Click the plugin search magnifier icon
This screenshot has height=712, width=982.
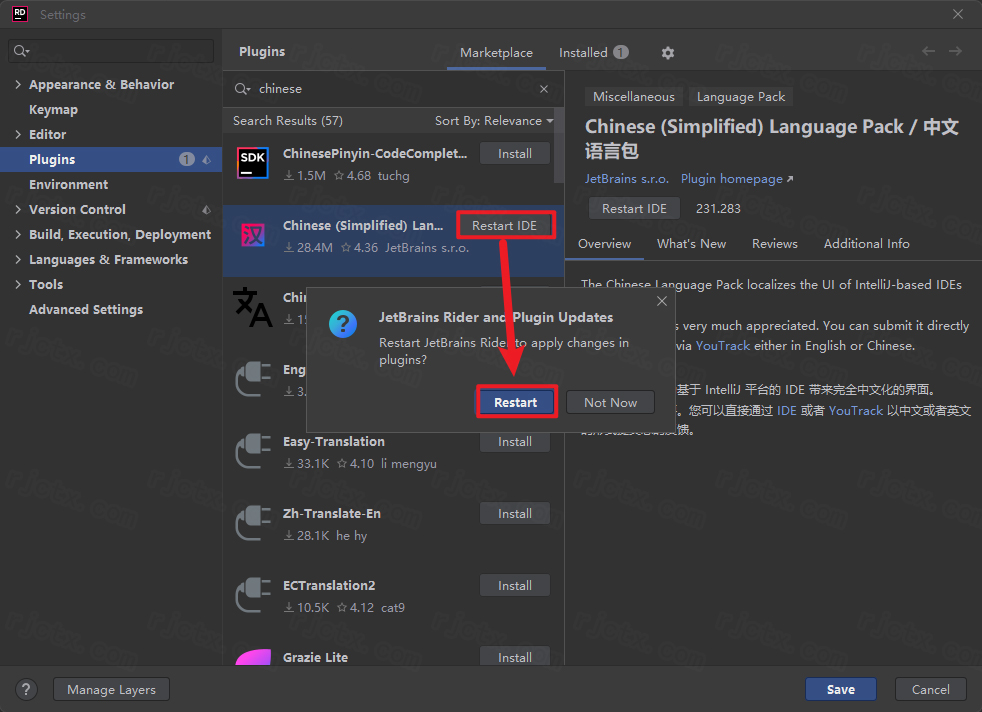tap(242, 89)
